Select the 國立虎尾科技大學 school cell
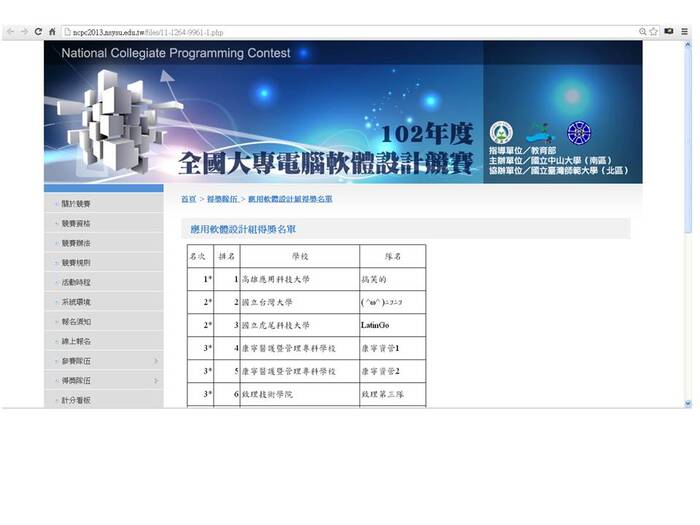The height and width of the screenshot is (525, 700). click(300, 325)
